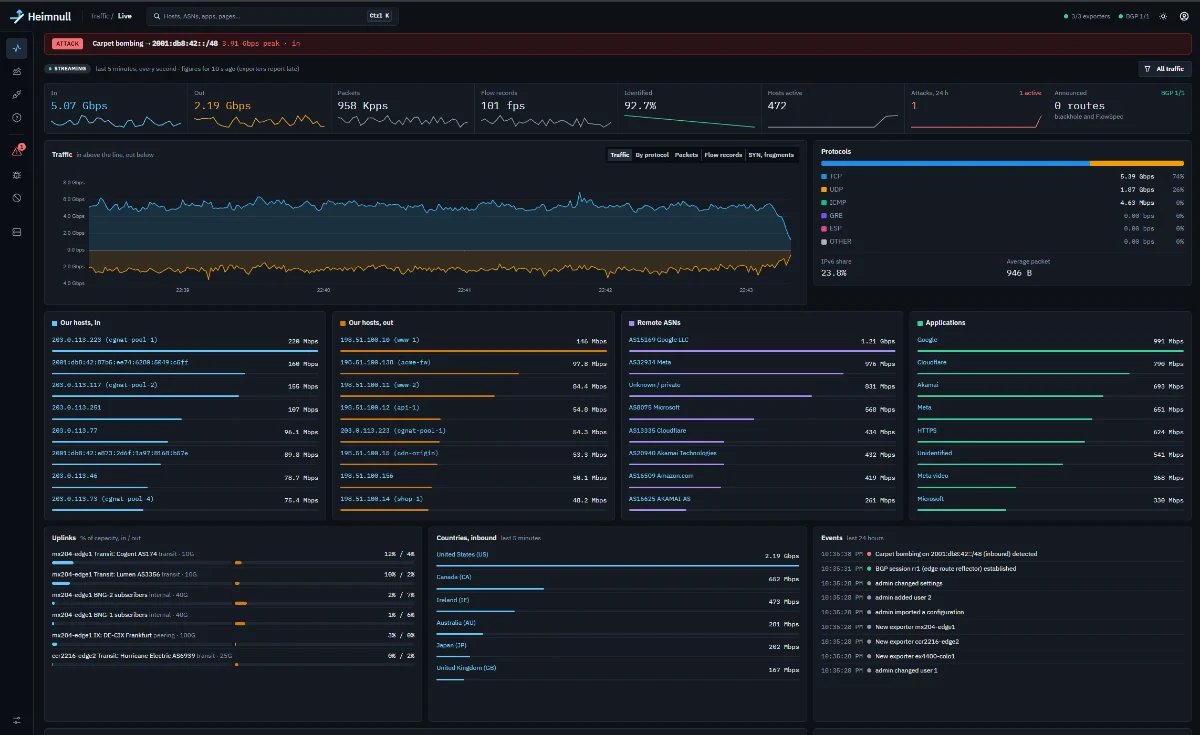Click the Ctrl K shortcut badge
The image size is (1200, 735).
(x=379, y=16)
